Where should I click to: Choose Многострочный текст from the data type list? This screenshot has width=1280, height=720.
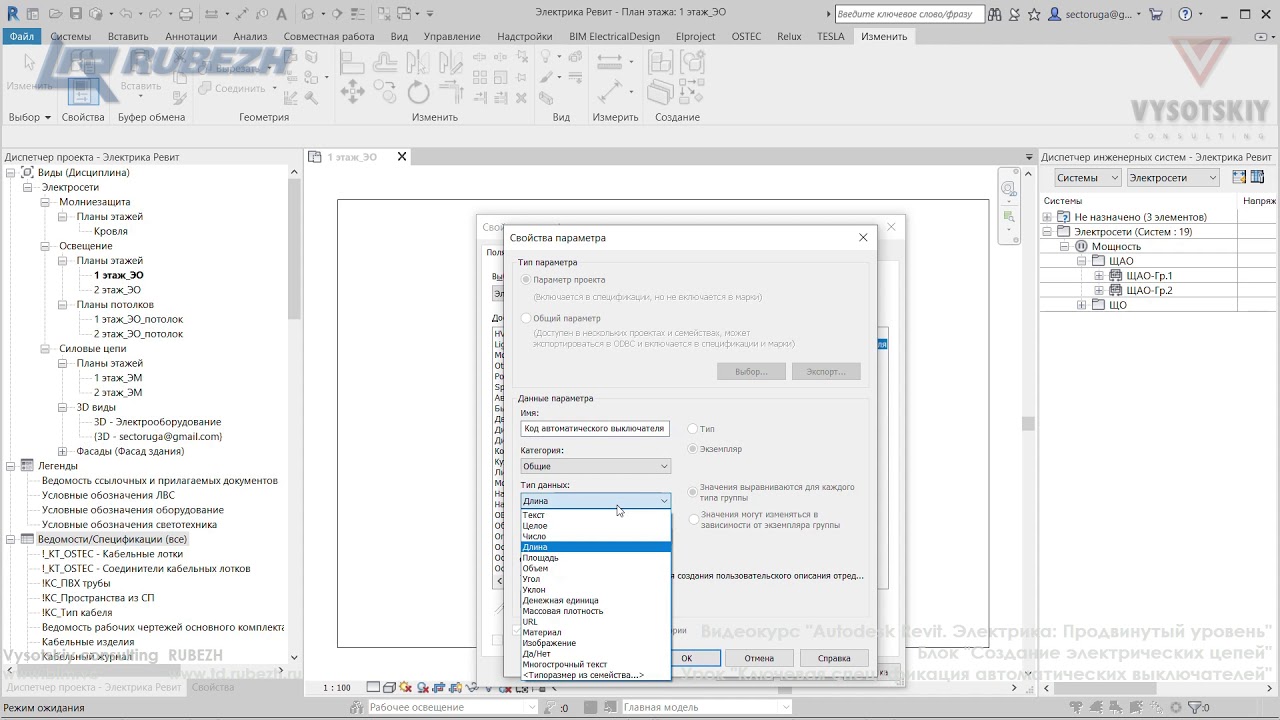click(596, 664)
